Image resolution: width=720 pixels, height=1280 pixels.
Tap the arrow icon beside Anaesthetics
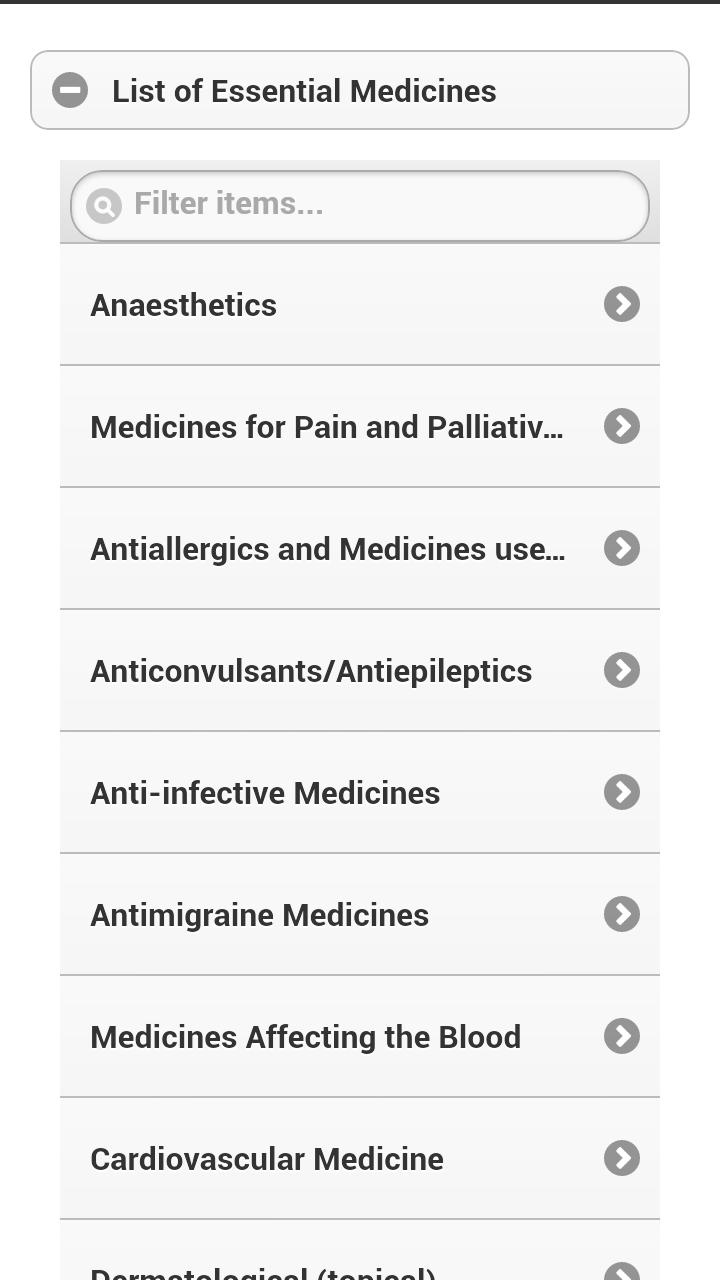pyautogui.click(x=622, y=304)
